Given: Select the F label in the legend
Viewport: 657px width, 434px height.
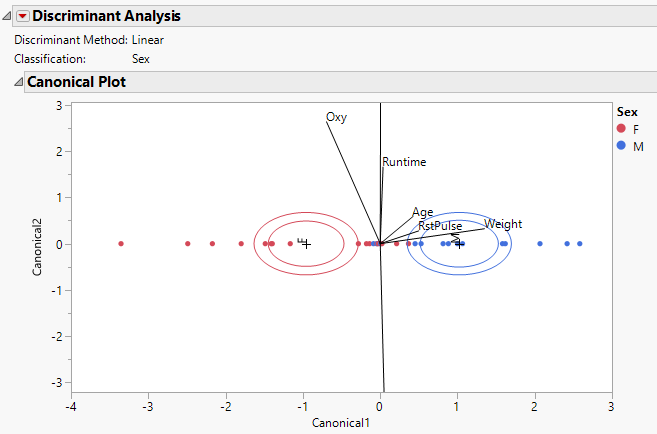Looking at the screenshot, I should pos(637,129).
